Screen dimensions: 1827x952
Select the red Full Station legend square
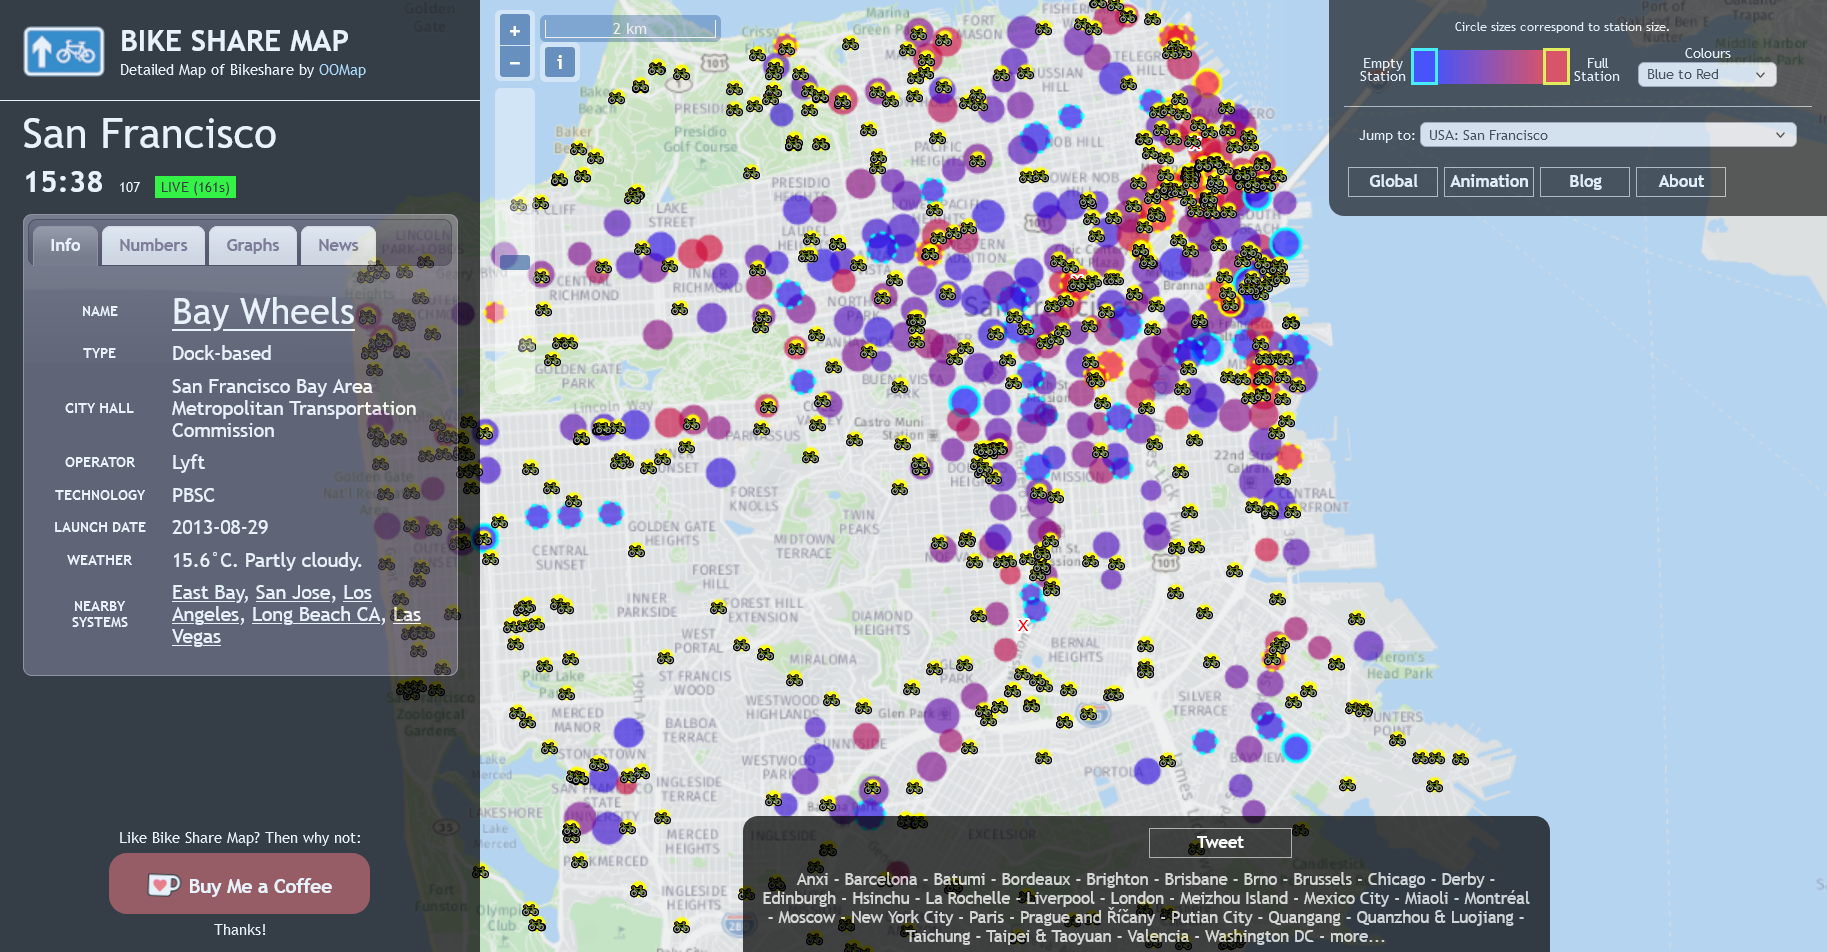click(x=1556, y=67)
